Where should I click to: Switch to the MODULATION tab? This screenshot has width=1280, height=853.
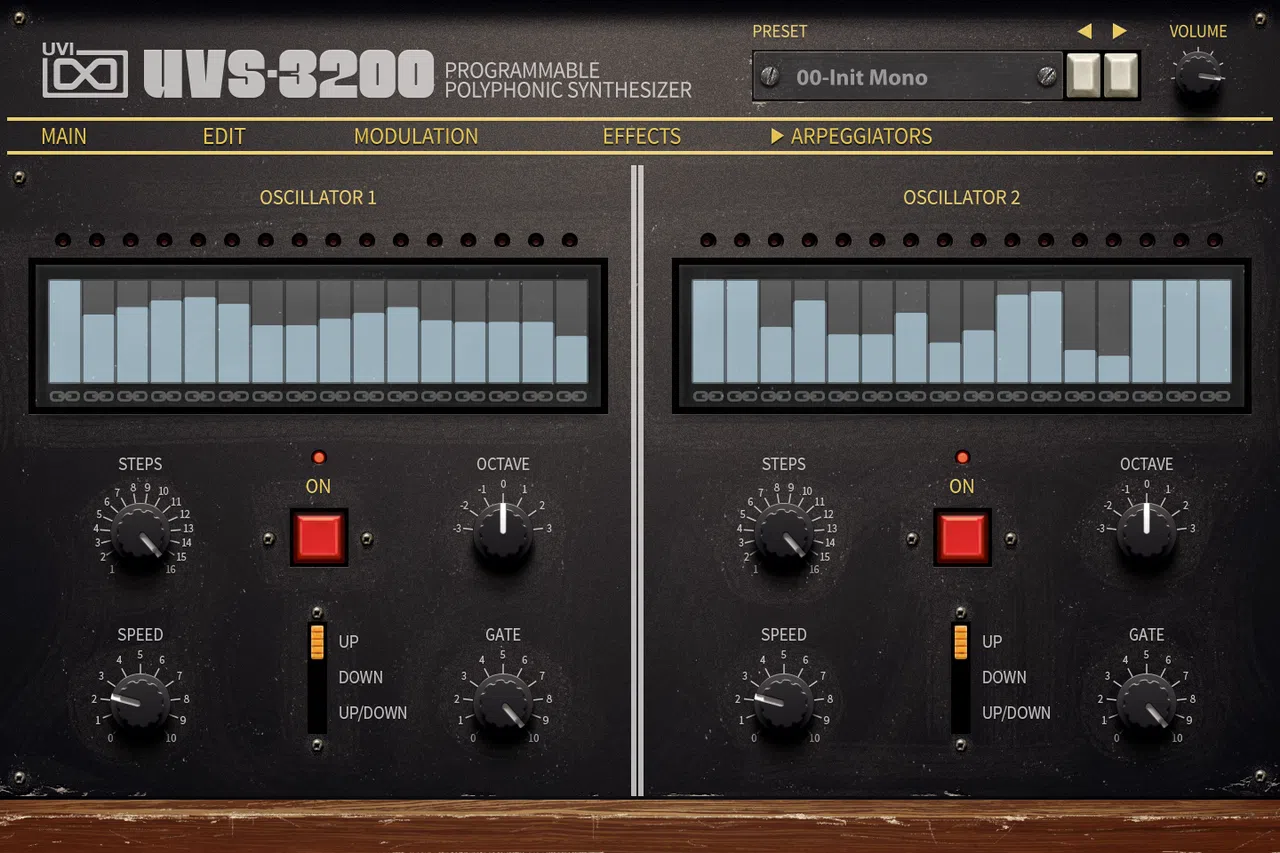tap(416, 136)
